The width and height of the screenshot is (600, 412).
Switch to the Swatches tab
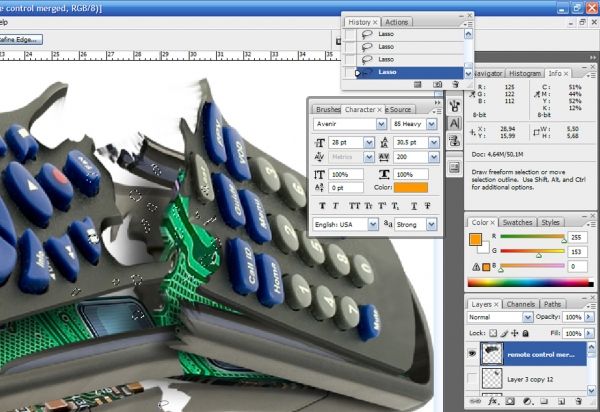point(517,222)
